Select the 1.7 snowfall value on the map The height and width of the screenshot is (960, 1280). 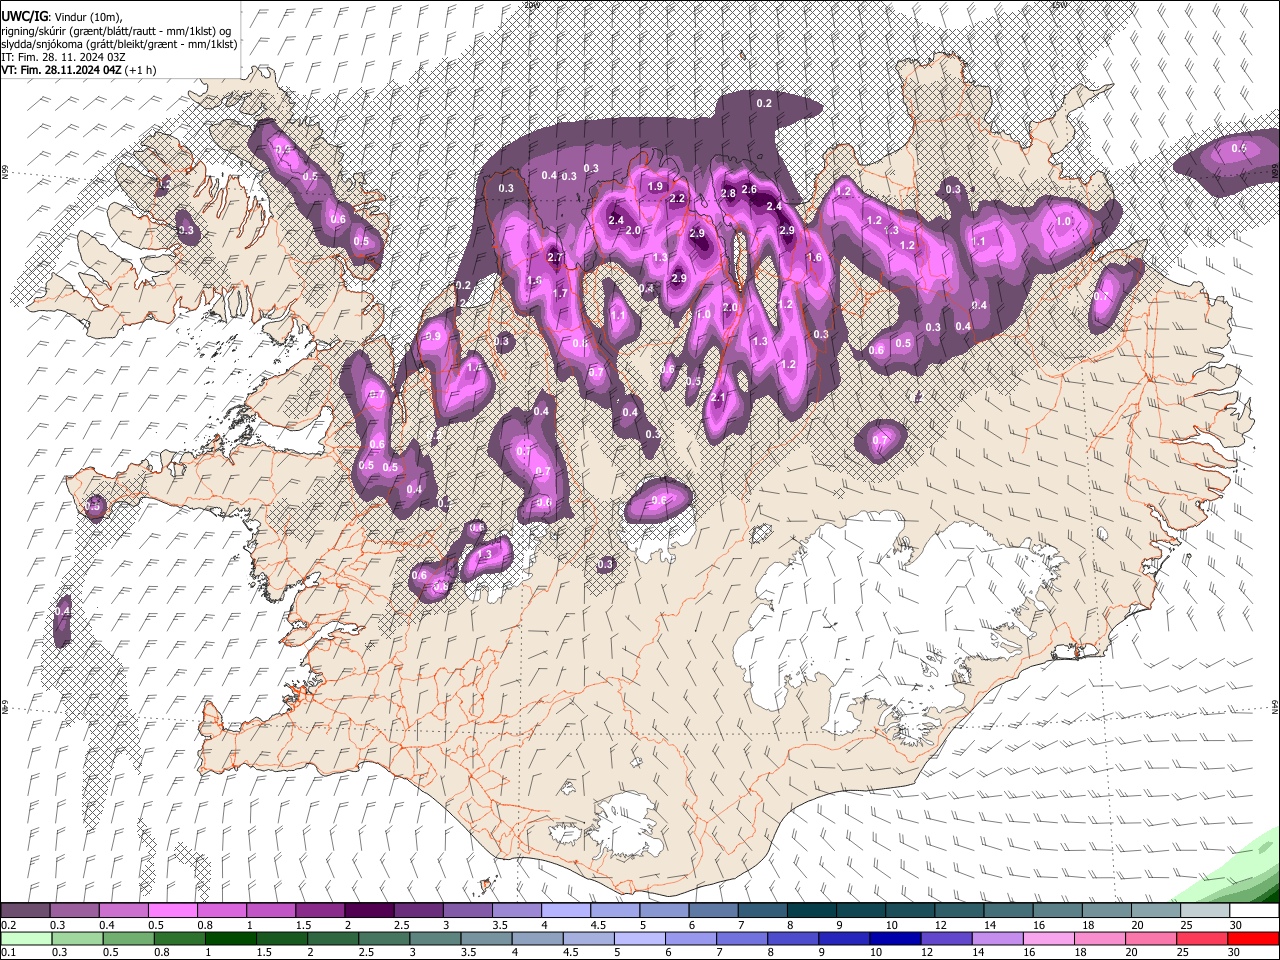click(x=560, y=294)
